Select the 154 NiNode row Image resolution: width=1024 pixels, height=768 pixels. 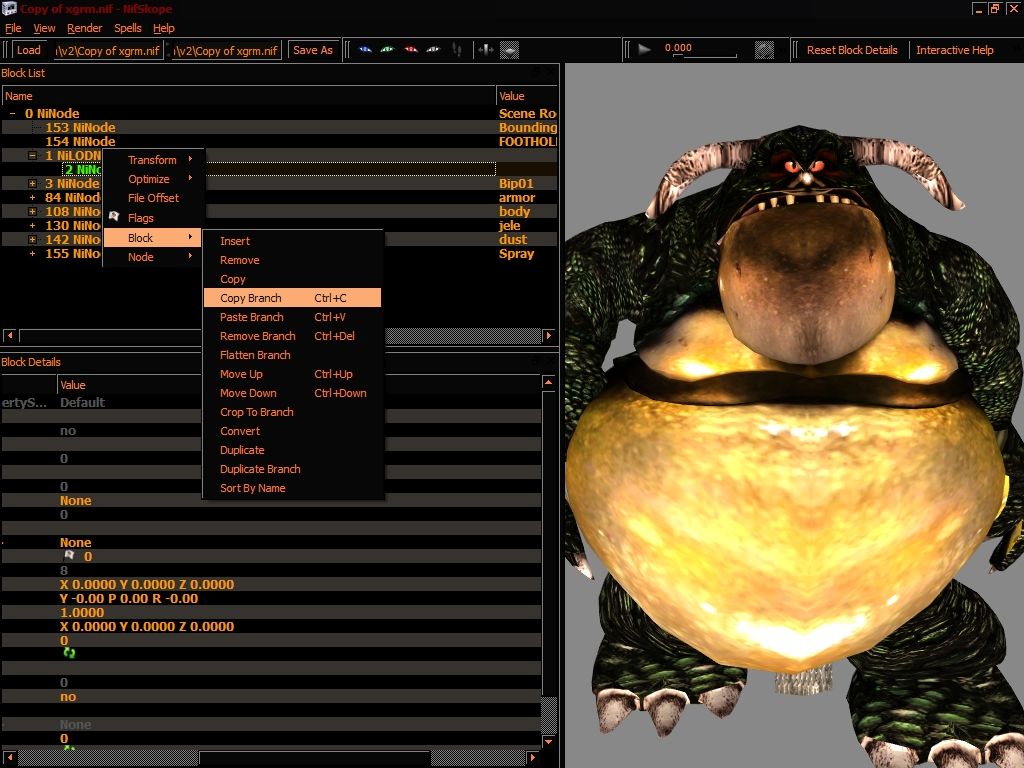pyautogui.click(x=279, y=142)
